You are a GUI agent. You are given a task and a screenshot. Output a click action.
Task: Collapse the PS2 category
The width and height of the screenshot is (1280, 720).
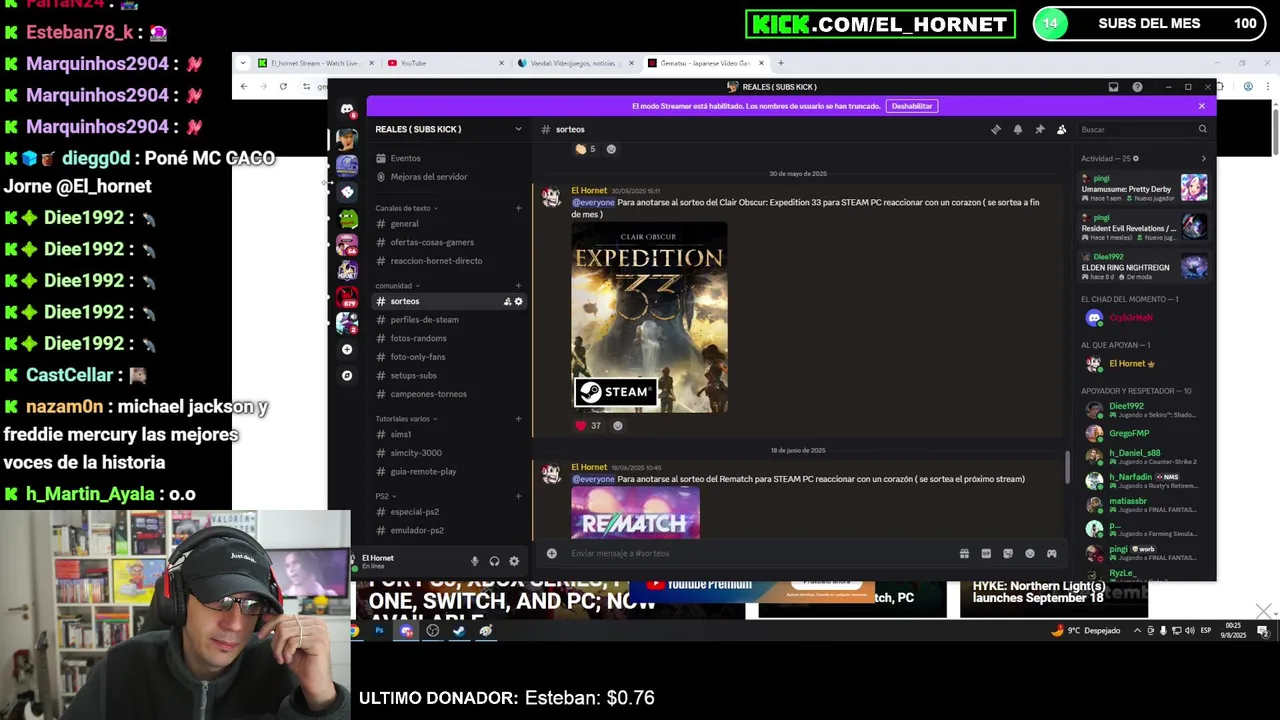click(386, 496)
